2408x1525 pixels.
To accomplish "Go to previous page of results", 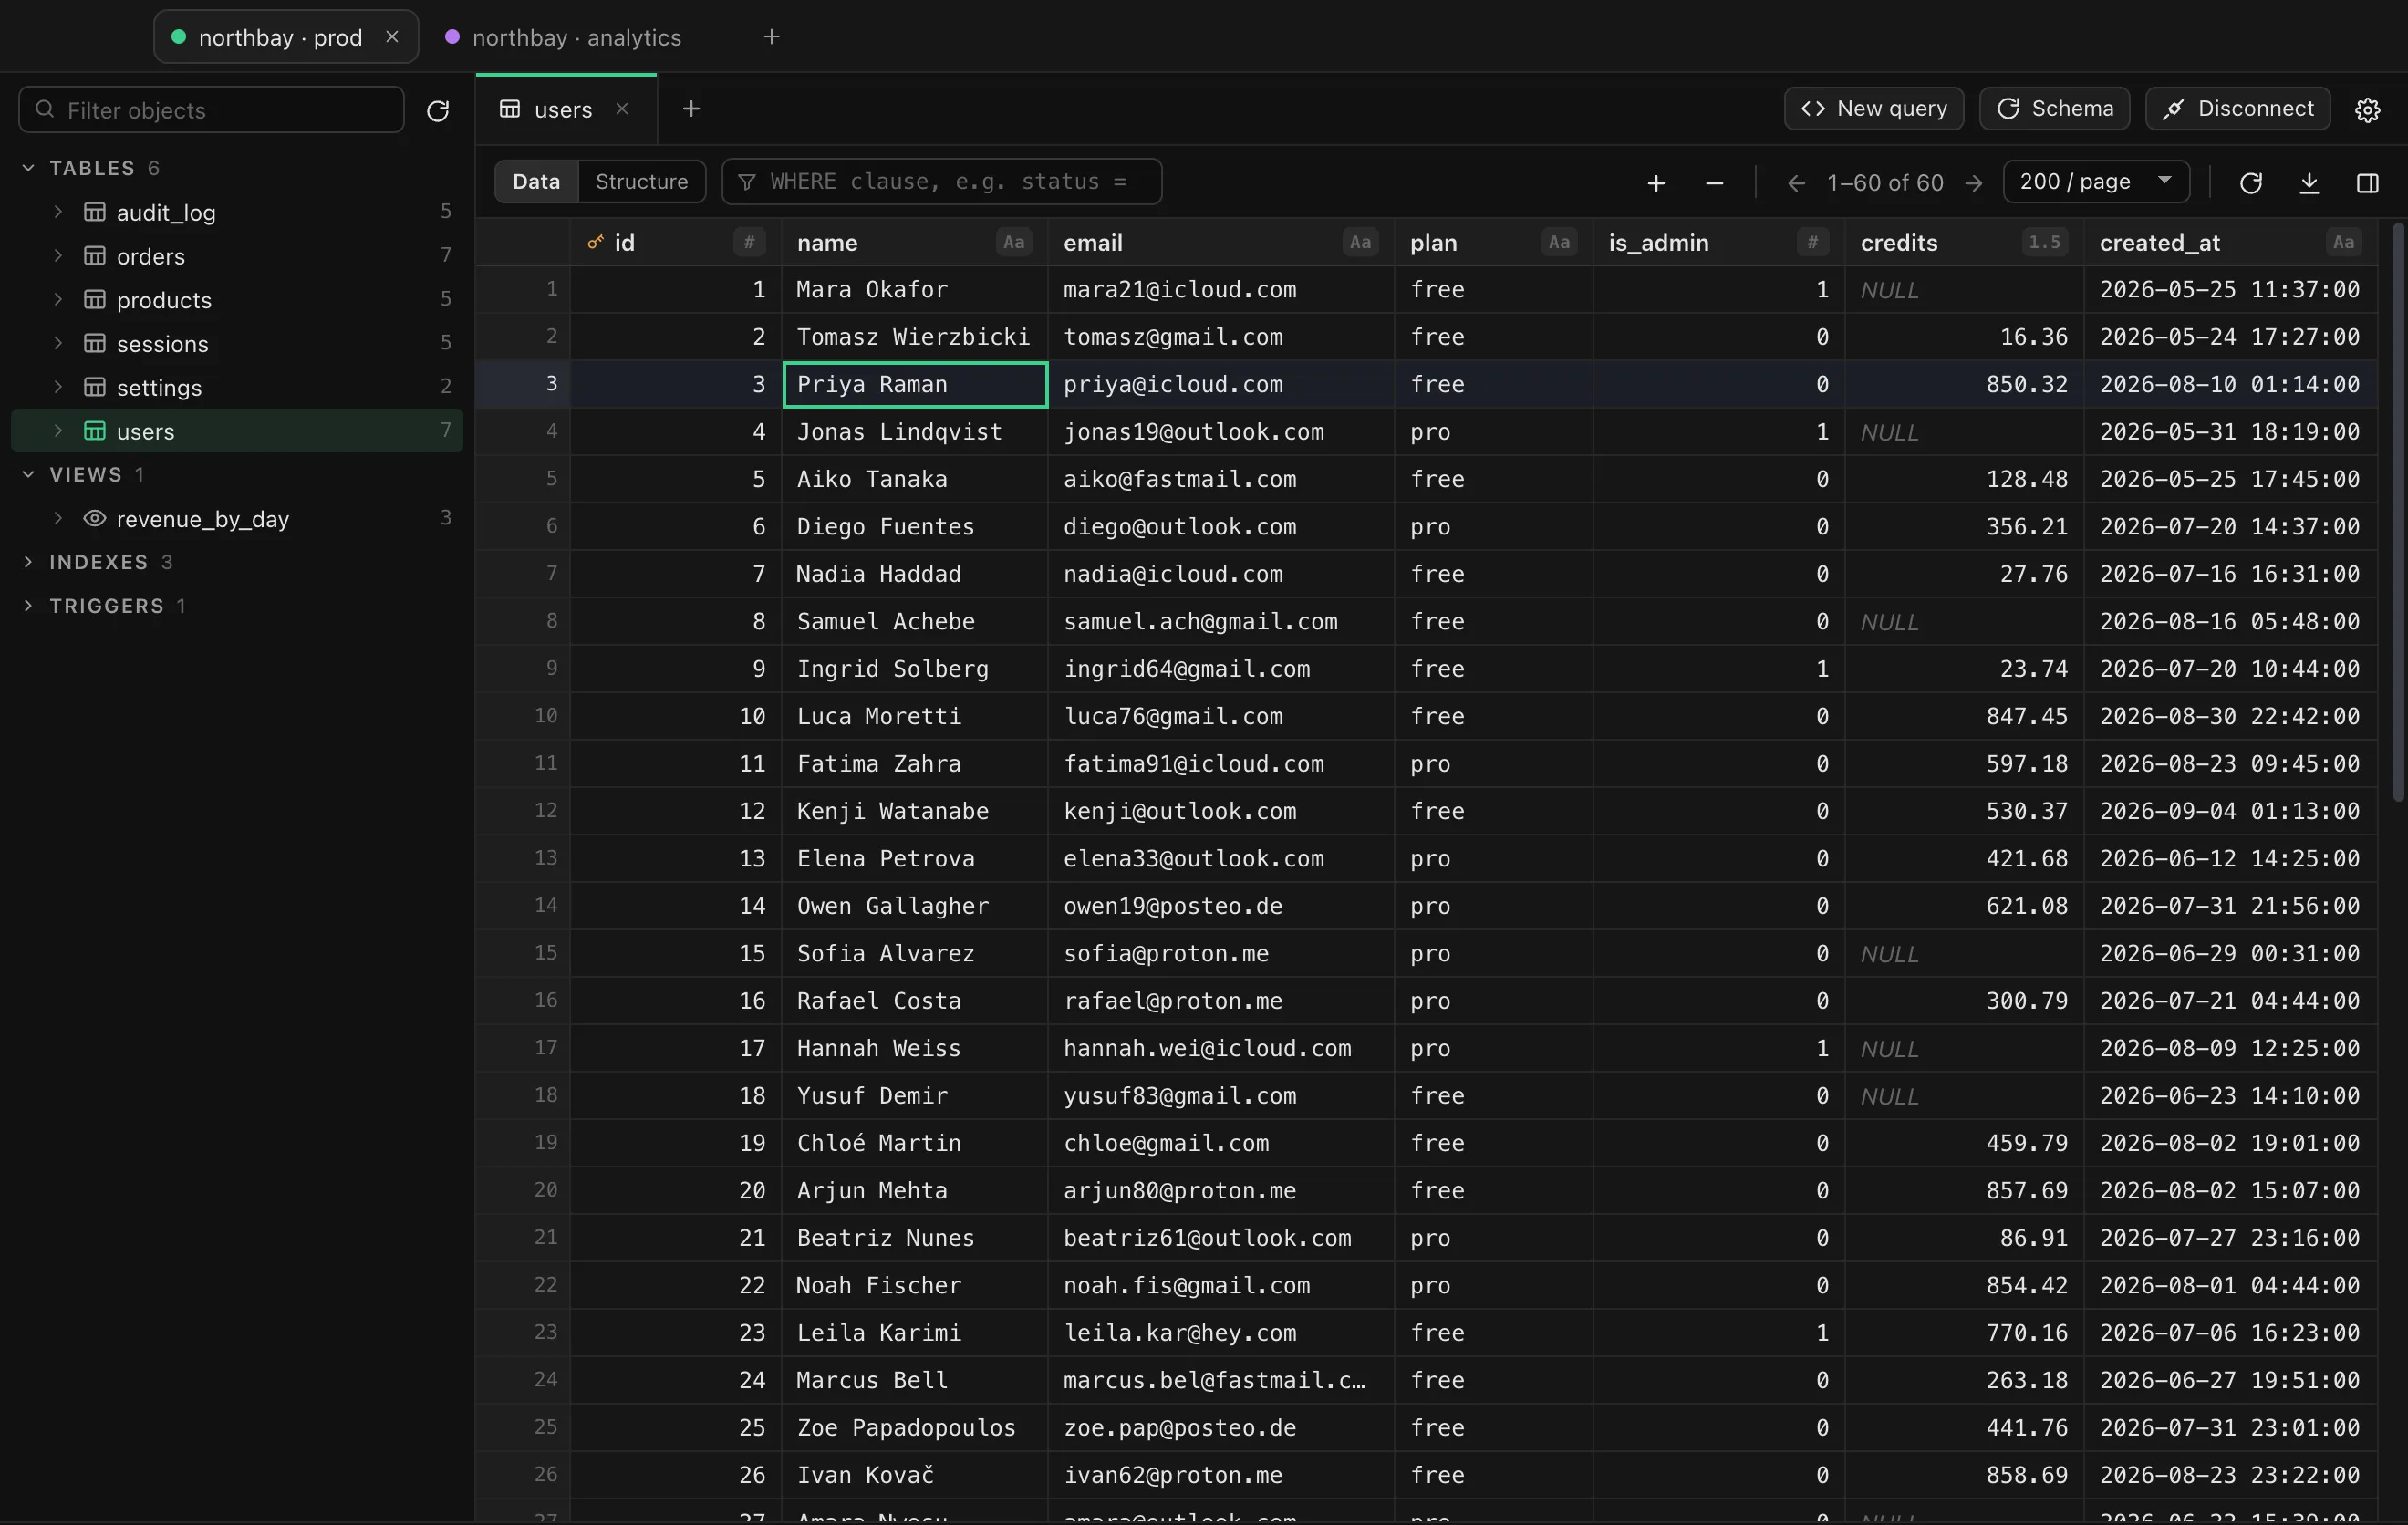I will point(1796,183).
